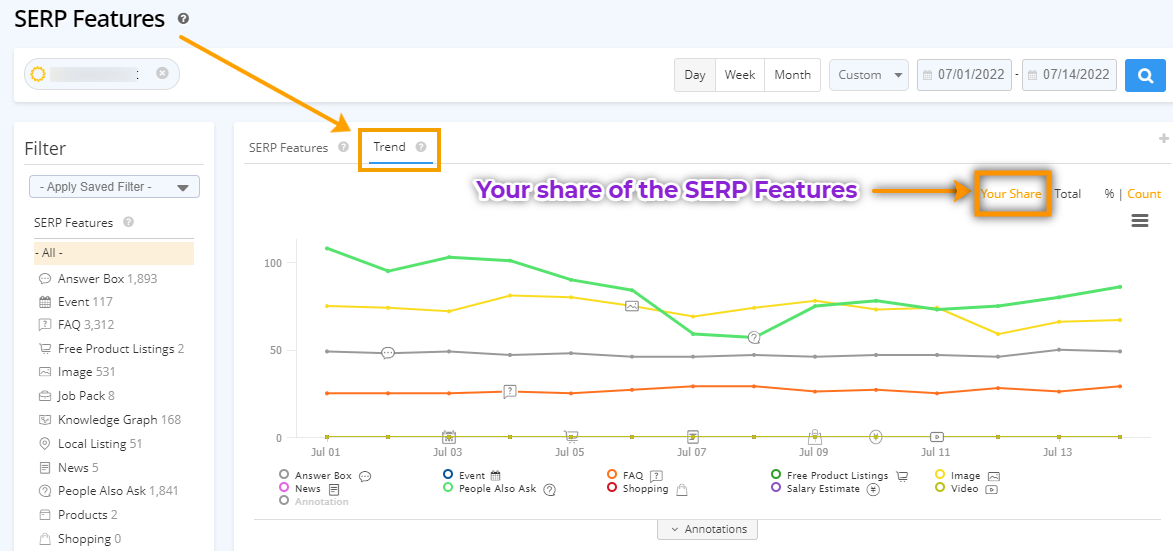Show Your Share view
This screenshot has height=551, width=1173.
[1011, 194]
